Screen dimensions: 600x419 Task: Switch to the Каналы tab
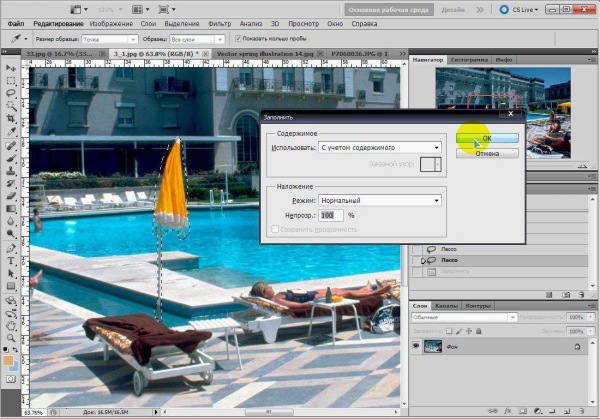tap(447, 305)
